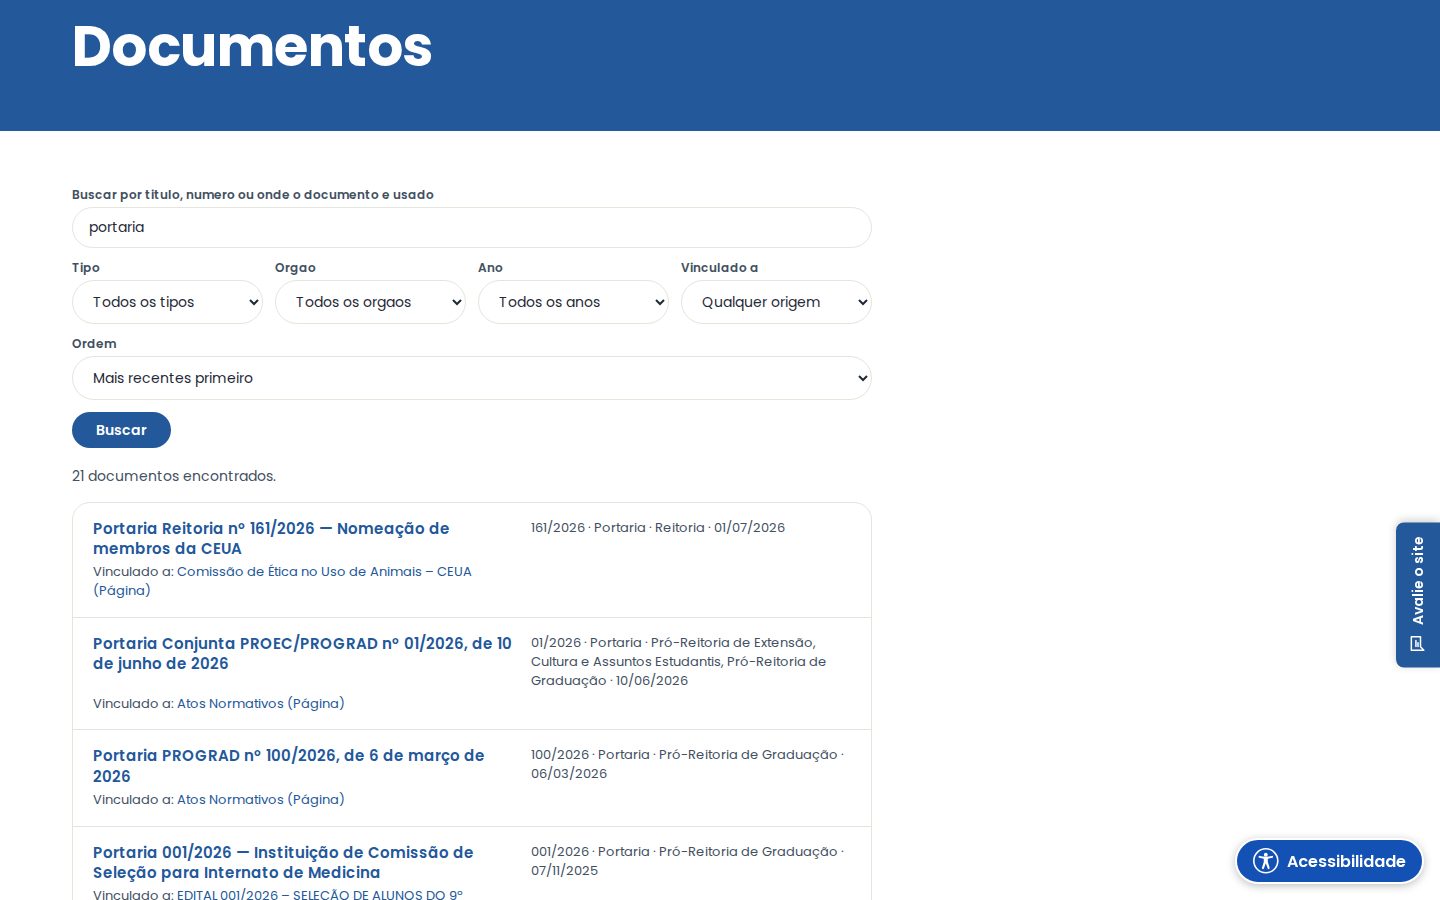
Task: Follow Atos Normativos link under Portaria Conjunta
Action: 261,703
